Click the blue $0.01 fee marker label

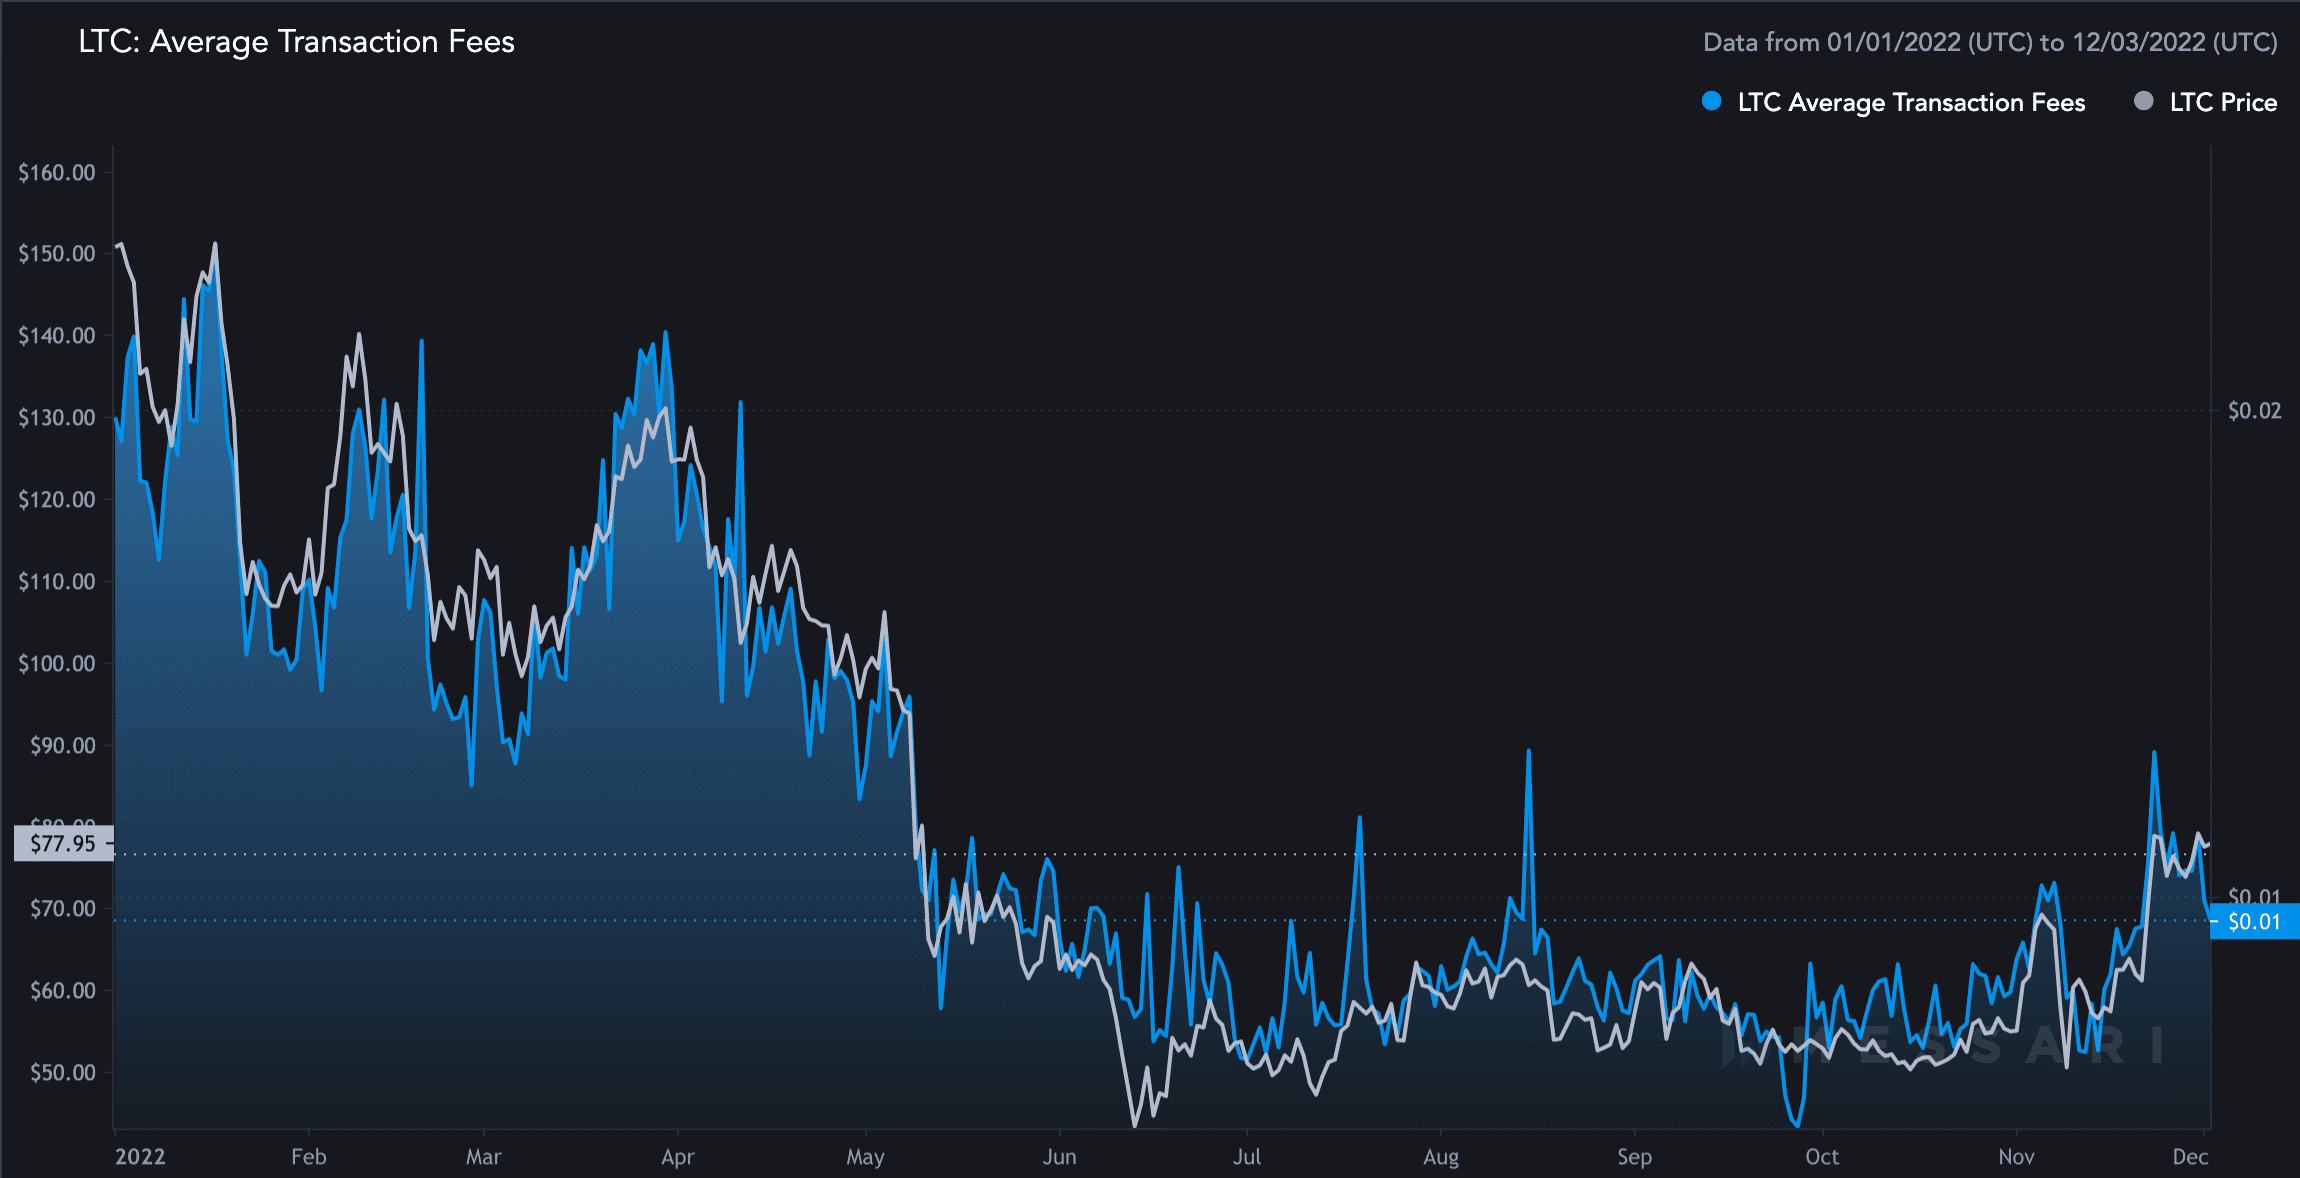coord(2254,921)
